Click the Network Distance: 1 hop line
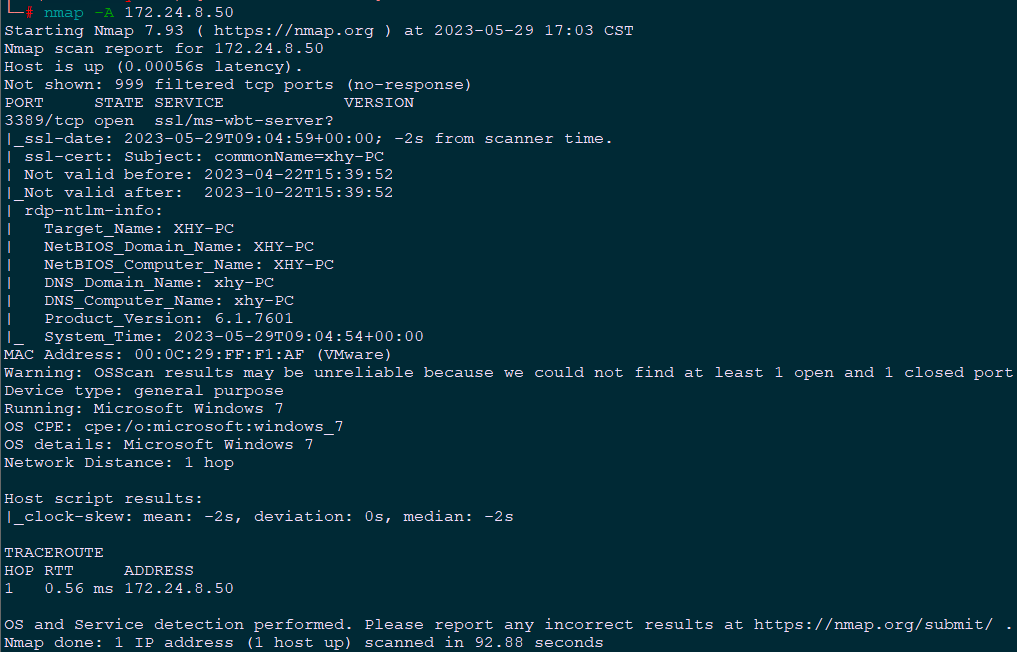This screenshot has width=1017, height=652. pos(118,462)
